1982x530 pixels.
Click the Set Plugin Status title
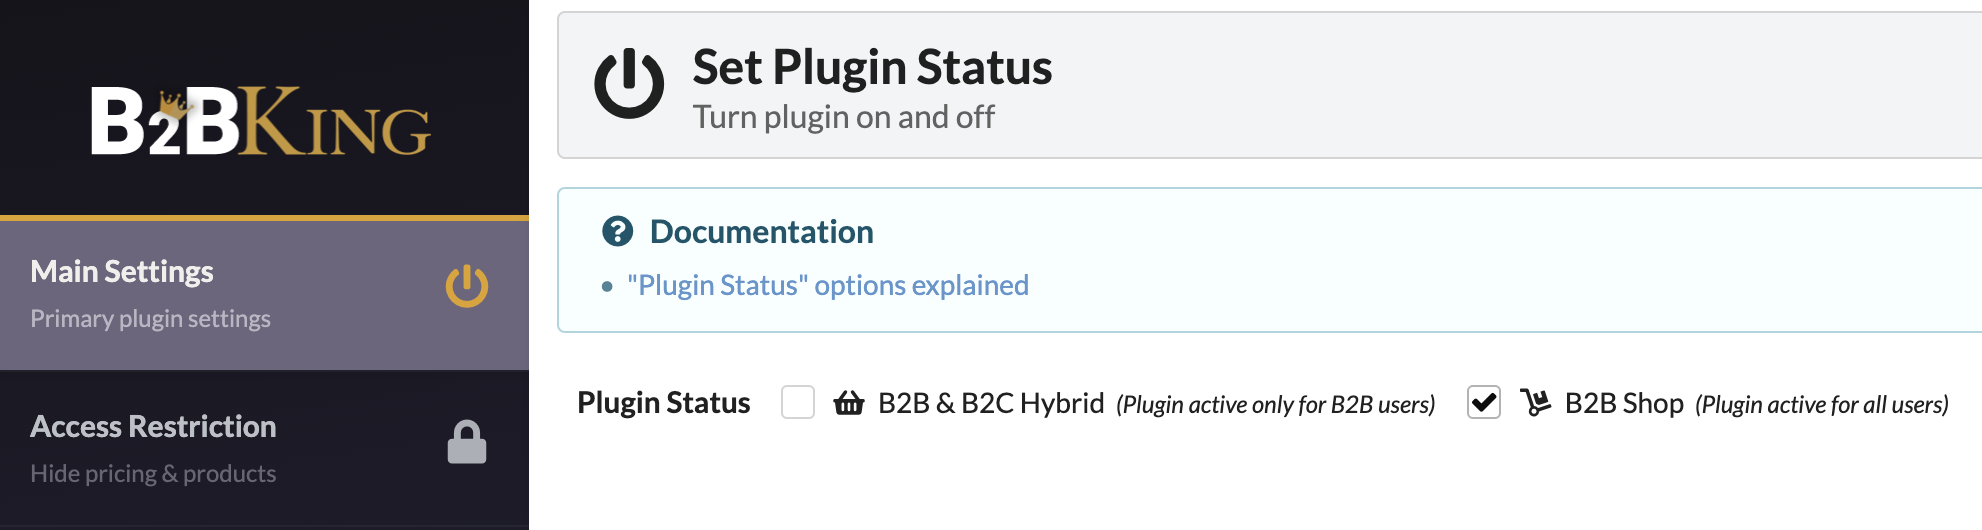(x=872, y=67)
